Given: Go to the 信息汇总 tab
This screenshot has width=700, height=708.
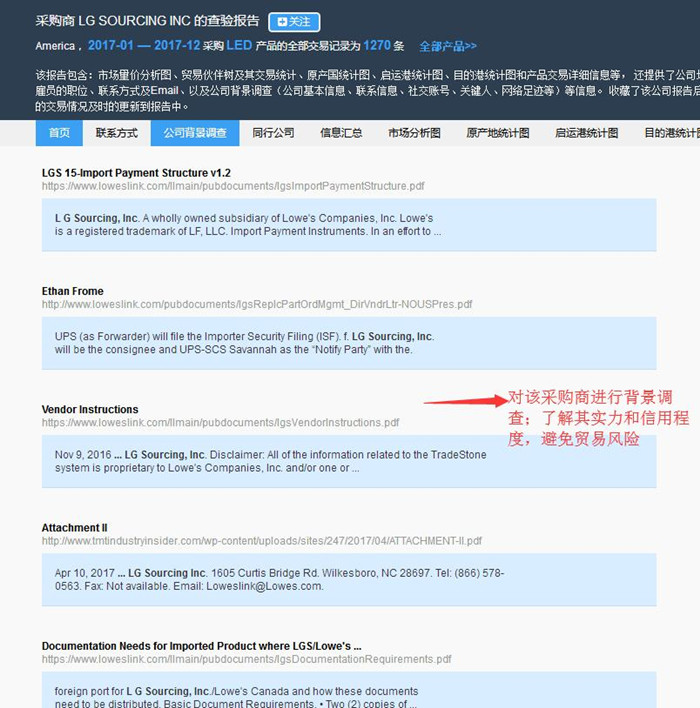Looking at the screenshot, I should 341,133.
